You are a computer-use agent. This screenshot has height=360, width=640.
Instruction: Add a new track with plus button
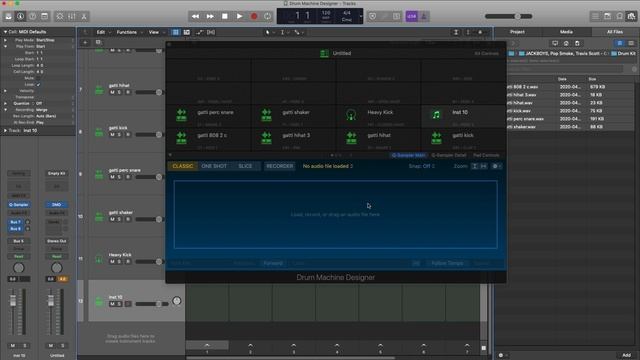click(85, 42)
